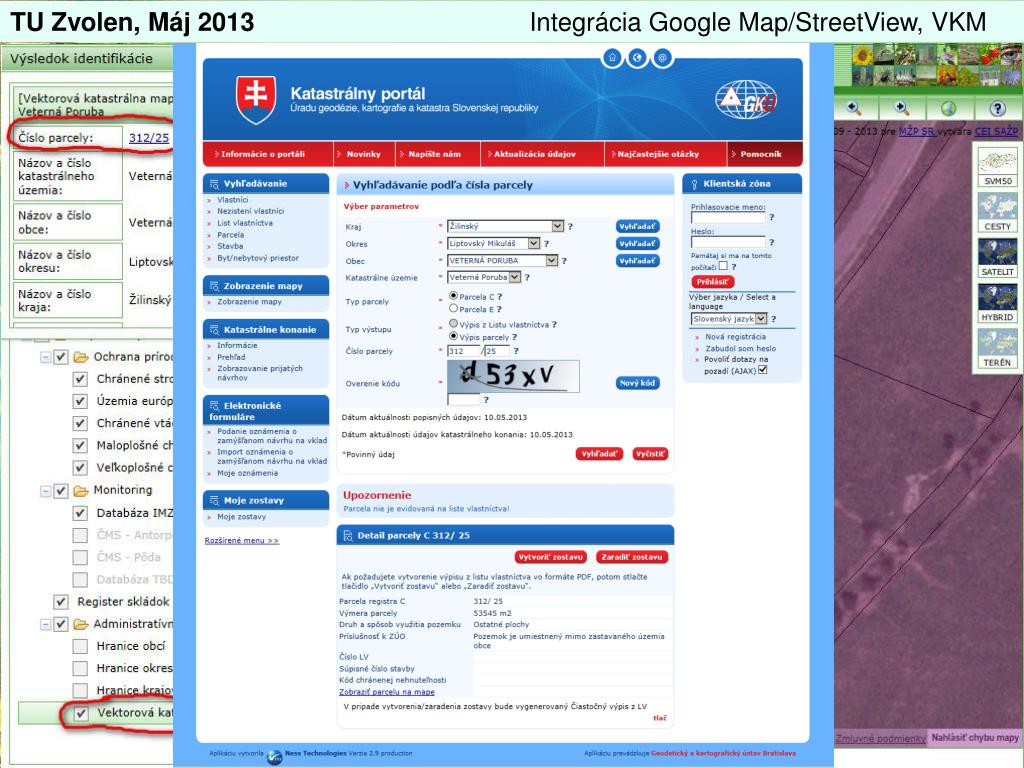Toggle the Pamätaj si ma checkbox
Image resolution: width=1024 pixels, height=768 pixels.
723,266
